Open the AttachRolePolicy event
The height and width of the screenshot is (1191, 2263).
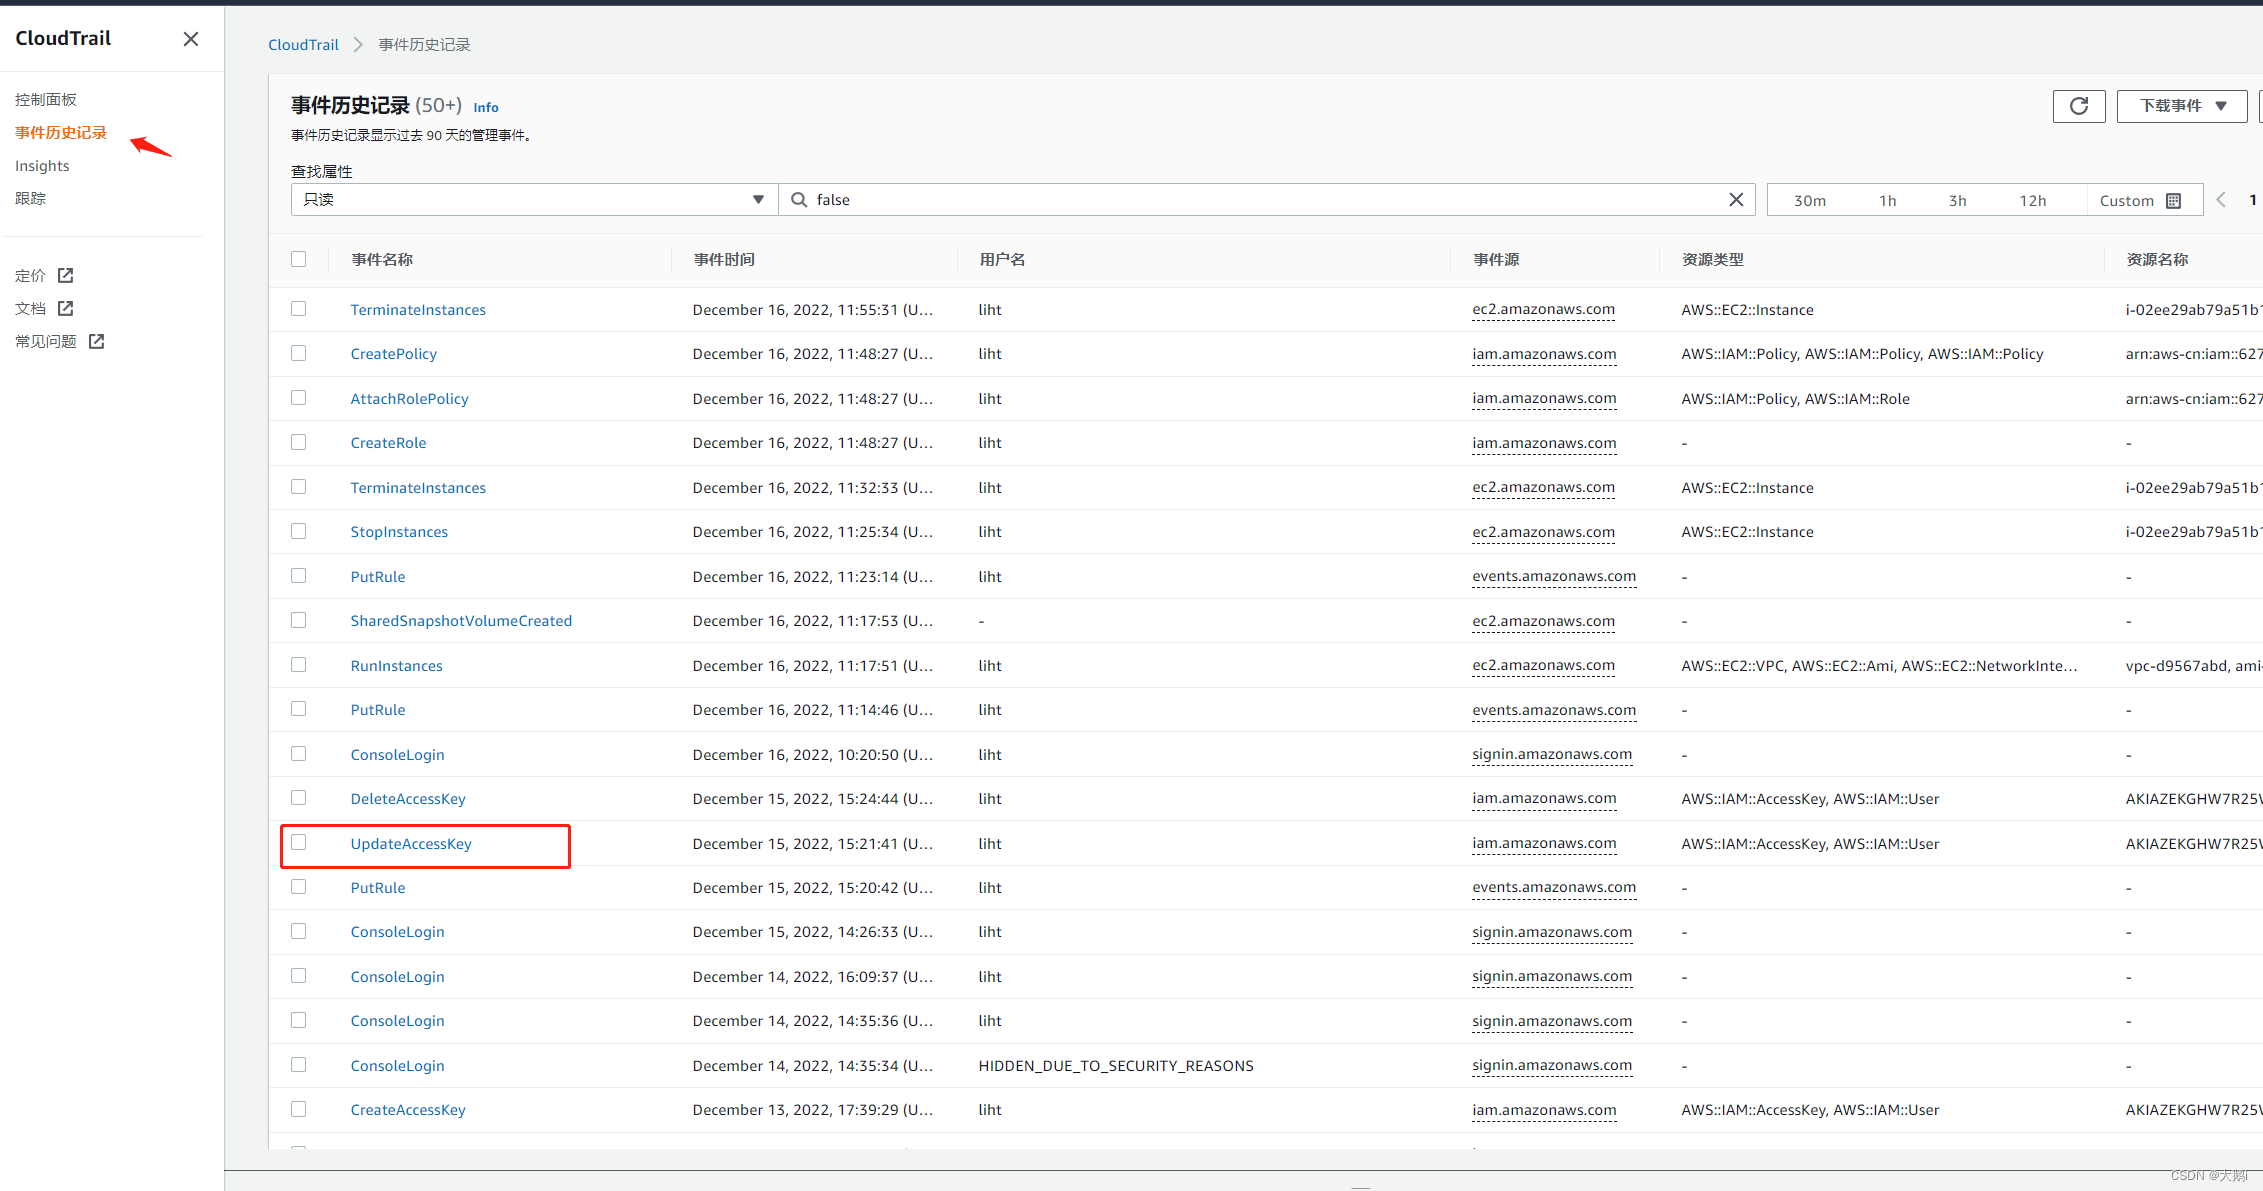(409, 399)
